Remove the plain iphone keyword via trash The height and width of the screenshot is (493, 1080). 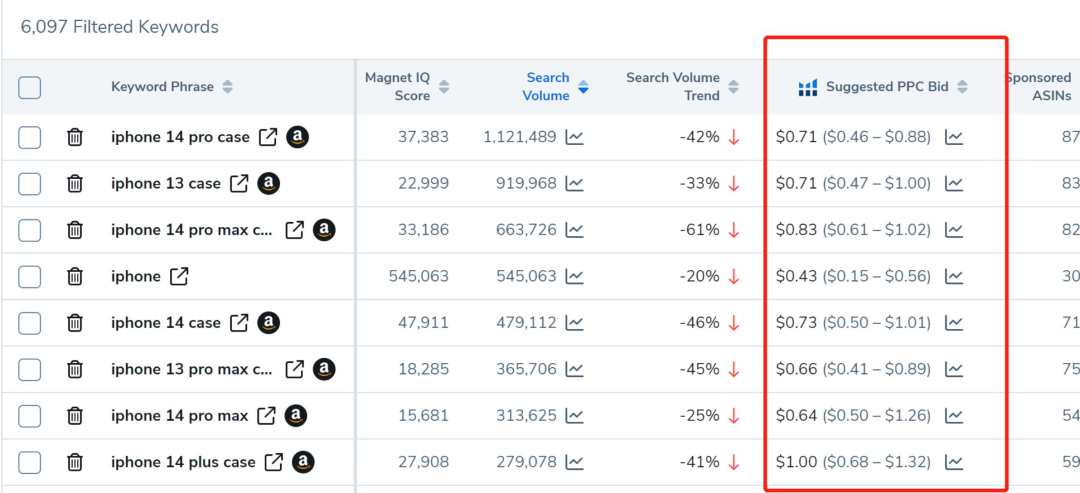(74, 276)
